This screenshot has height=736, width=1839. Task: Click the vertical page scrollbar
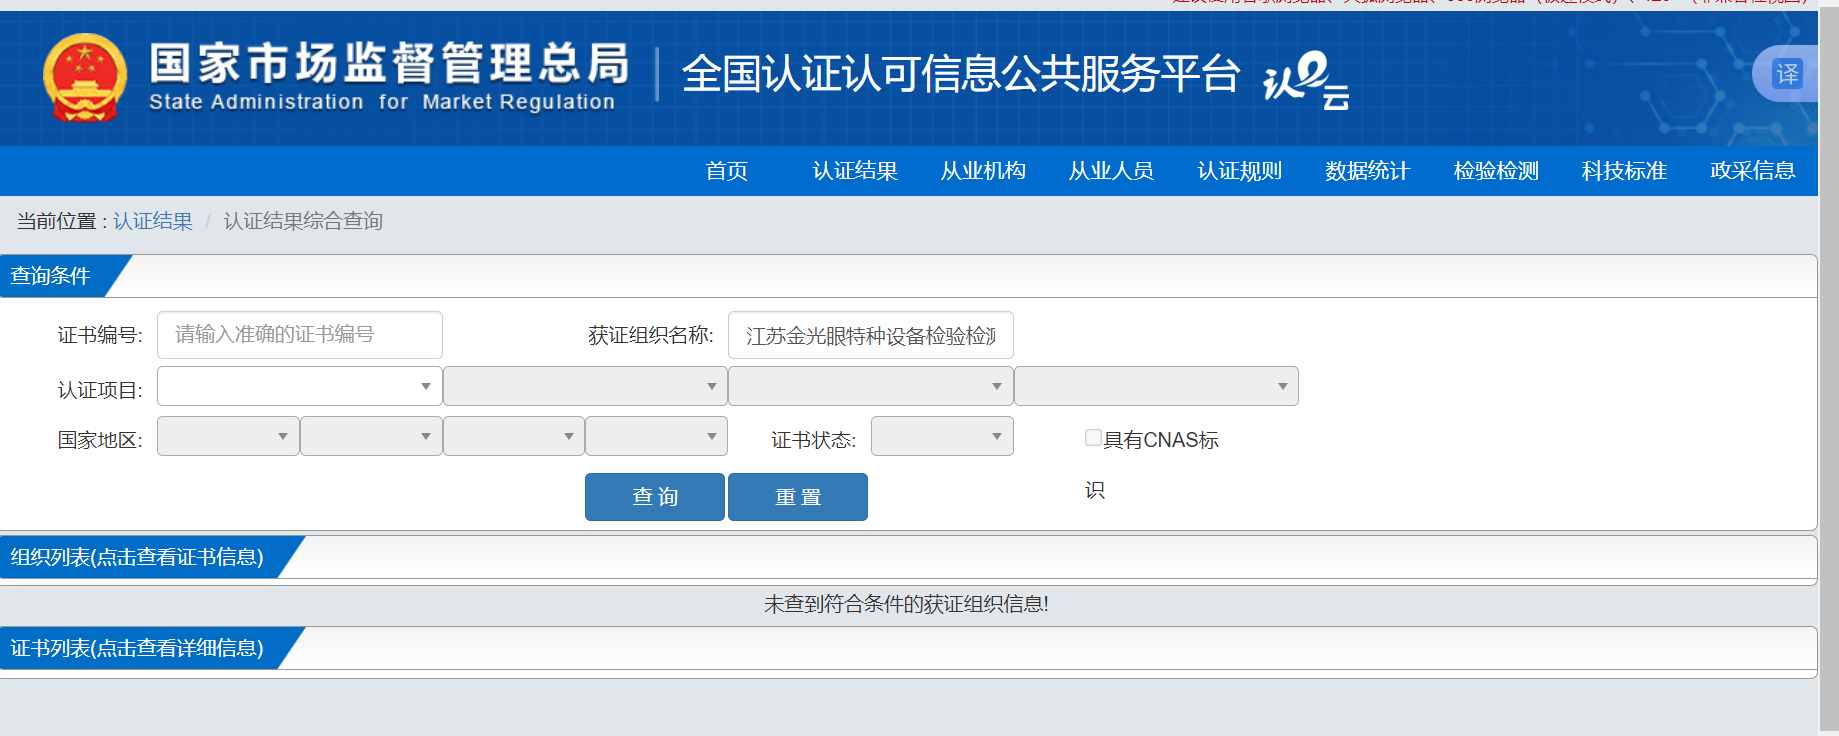pos(1829,368)
